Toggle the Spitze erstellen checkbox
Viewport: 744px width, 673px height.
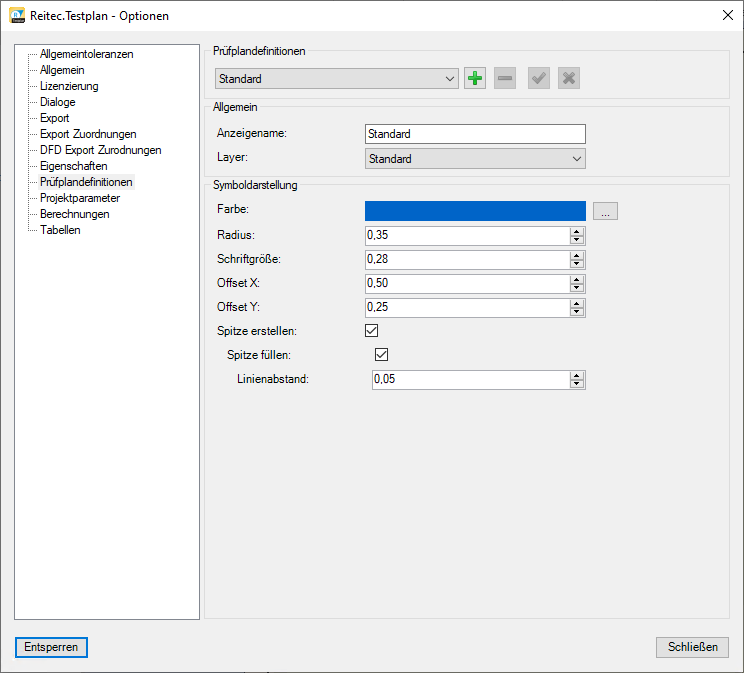[x=372, y=330]
